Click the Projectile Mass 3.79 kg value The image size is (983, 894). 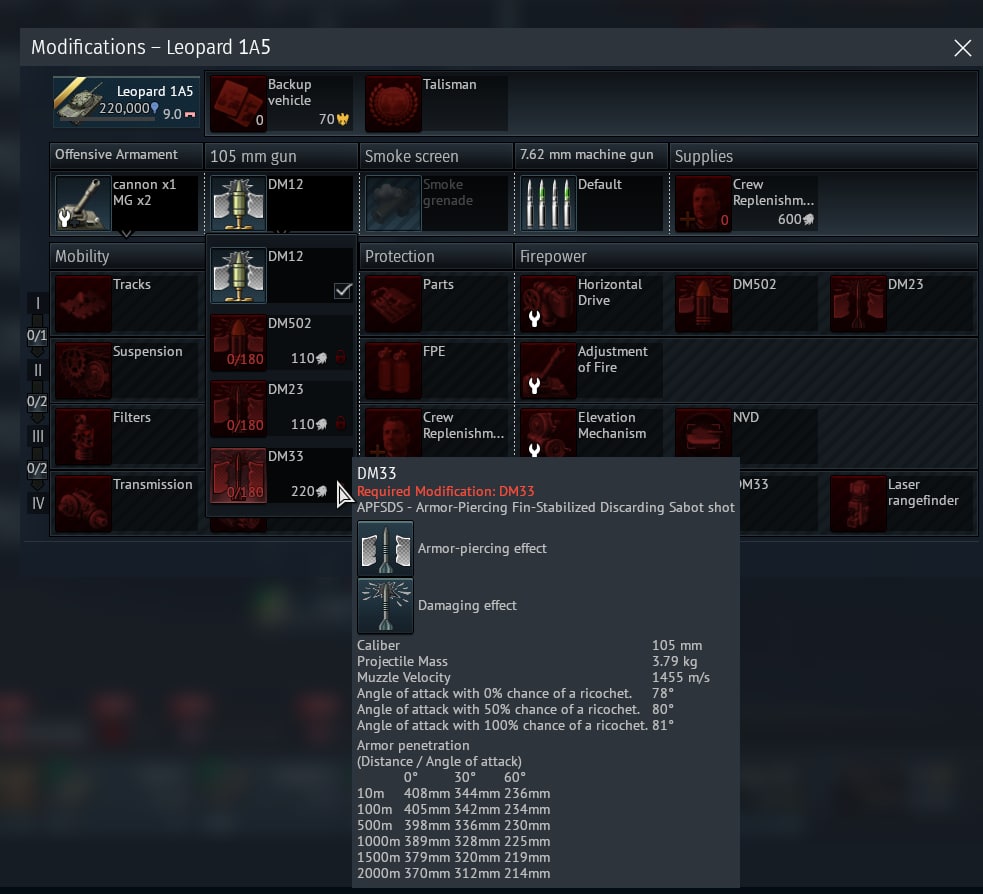pos(675,661)
